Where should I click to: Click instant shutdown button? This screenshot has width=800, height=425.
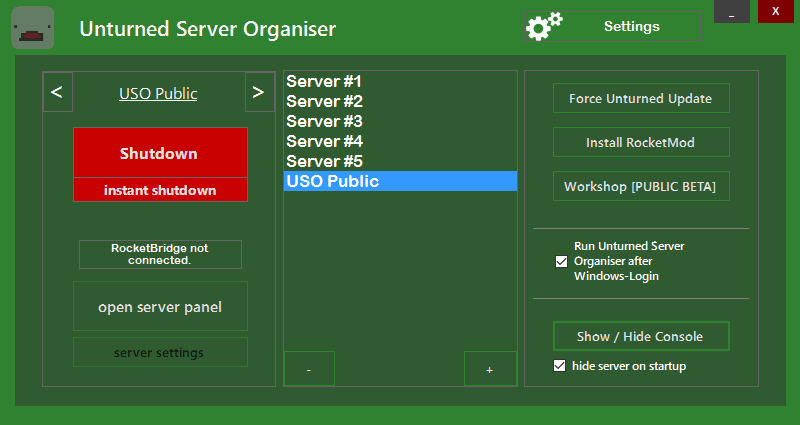[x=160, y=190]
